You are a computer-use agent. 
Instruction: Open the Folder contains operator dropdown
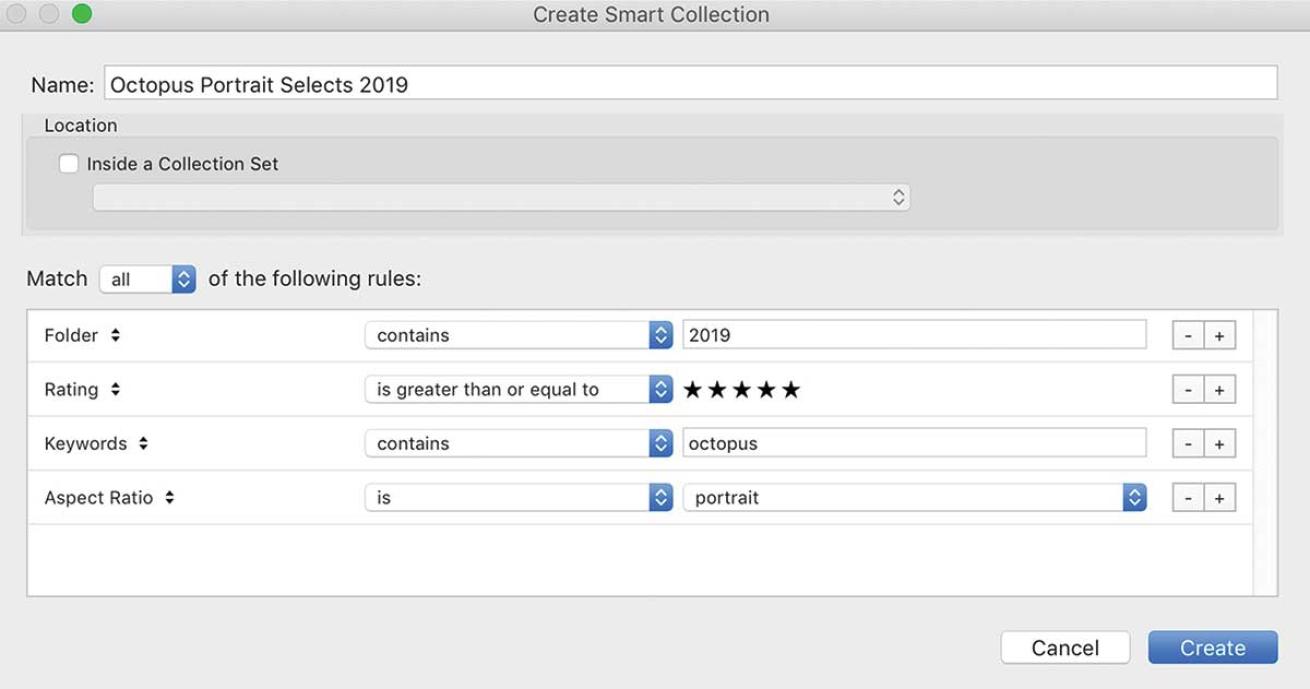pos(518,336)
